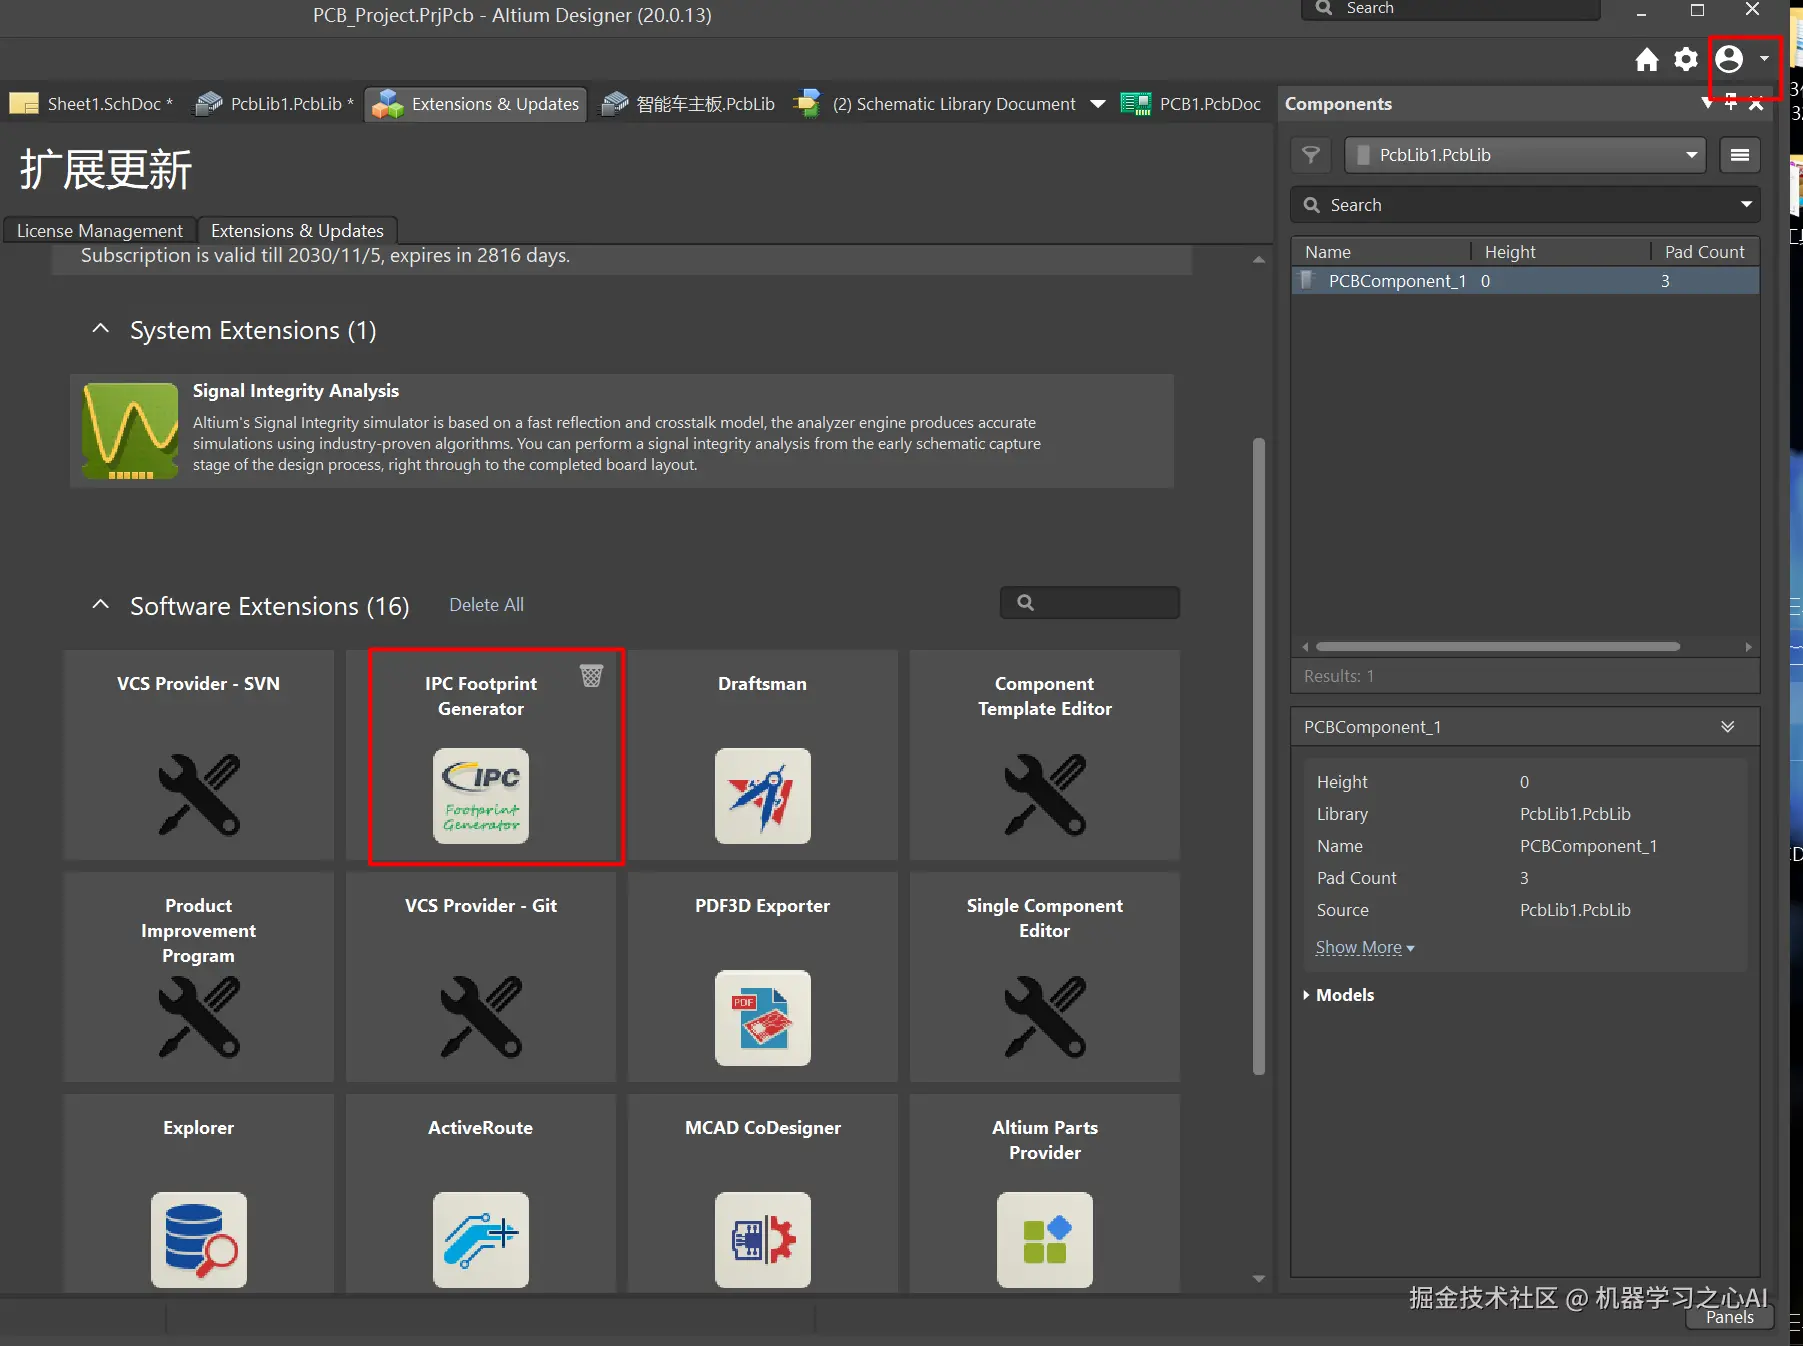Click Product Improvement Program tools icon
Viewport: 1803px width, 1346px height.
point(199,1017)
